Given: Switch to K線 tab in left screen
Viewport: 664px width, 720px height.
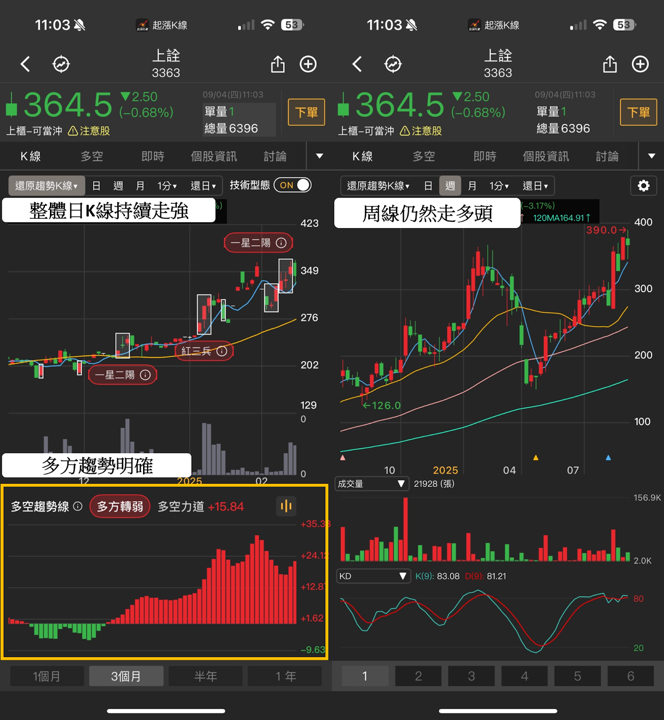Looking at the screenshot, I should click(x=30, y=156).
